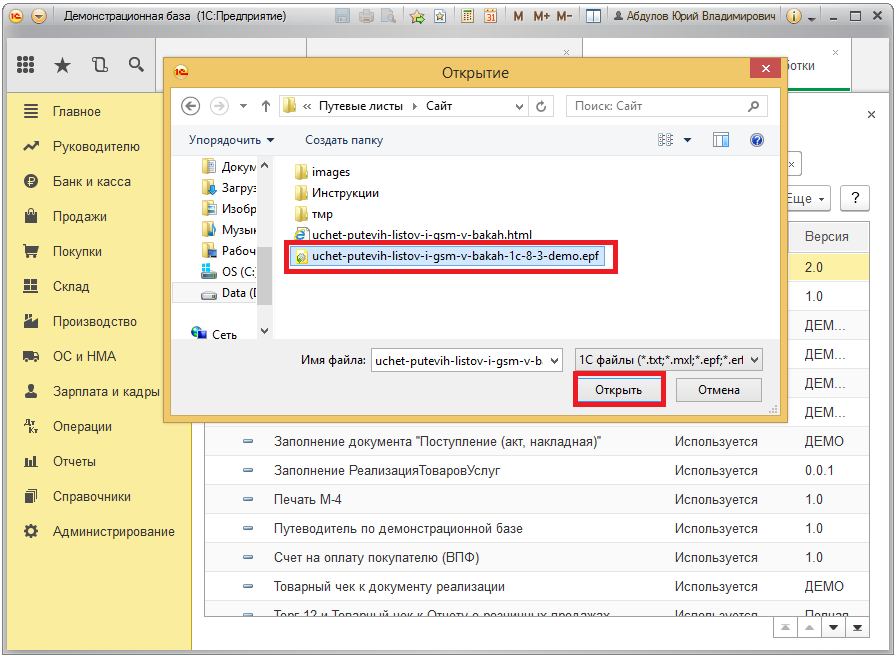
Task: Go up one folder level with the up arrow
Action: coord(266,106)
